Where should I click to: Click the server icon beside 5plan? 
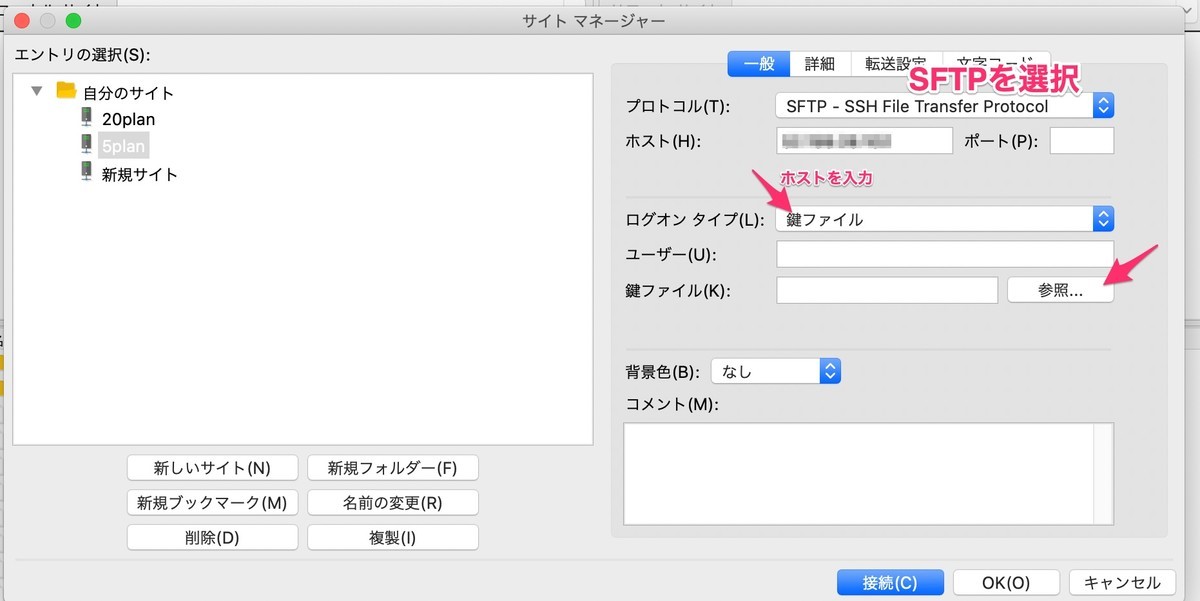coord(87,145)
